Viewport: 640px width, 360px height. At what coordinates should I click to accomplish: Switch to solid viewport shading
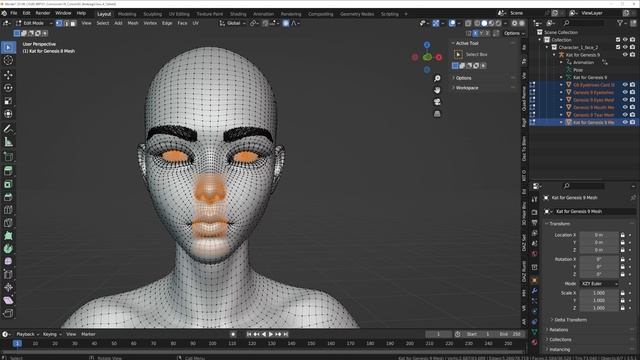tap(484, 23)
